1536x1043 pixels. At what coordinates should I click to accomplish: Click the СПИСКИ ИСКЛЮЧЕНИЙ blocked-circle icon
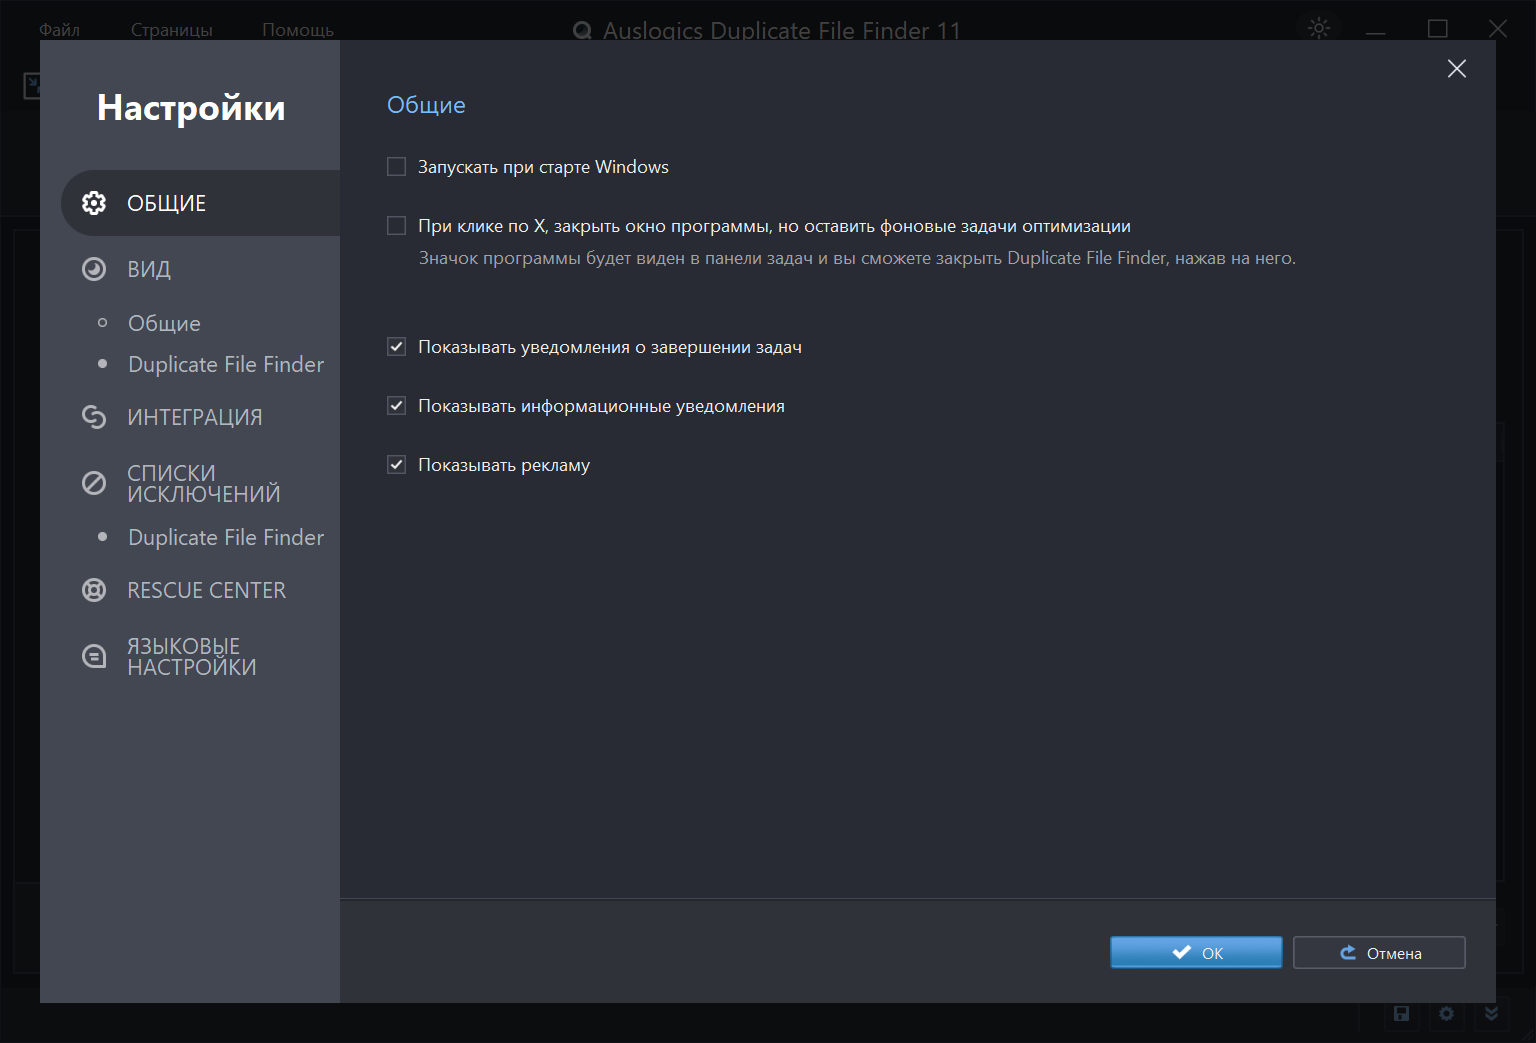[x=94, y=484]
